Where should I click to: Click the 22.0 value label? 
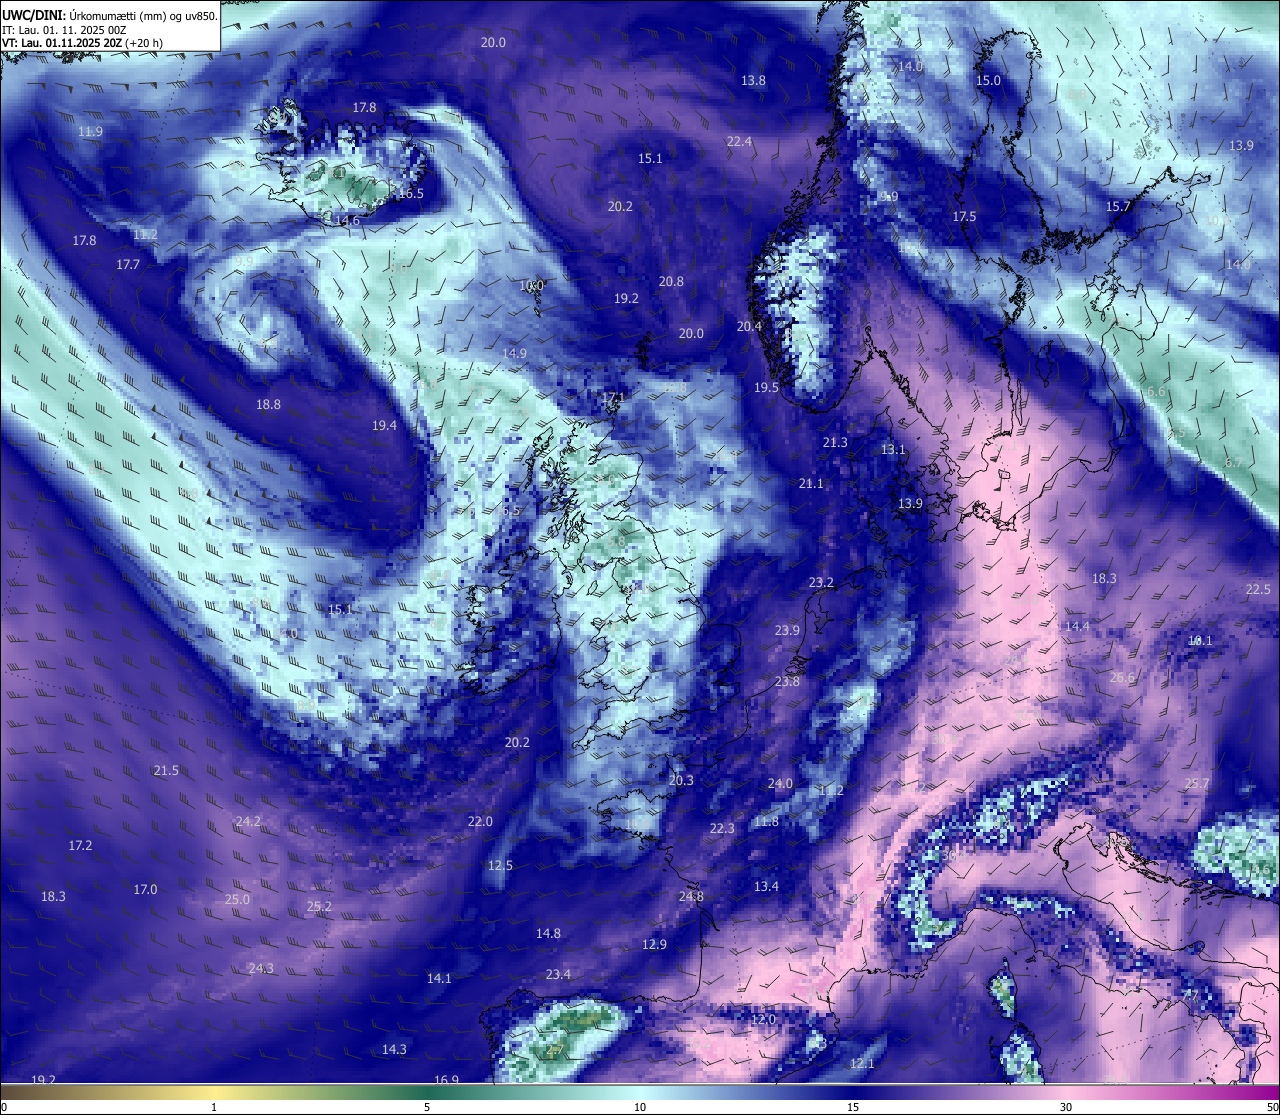(x=480, y=821)
